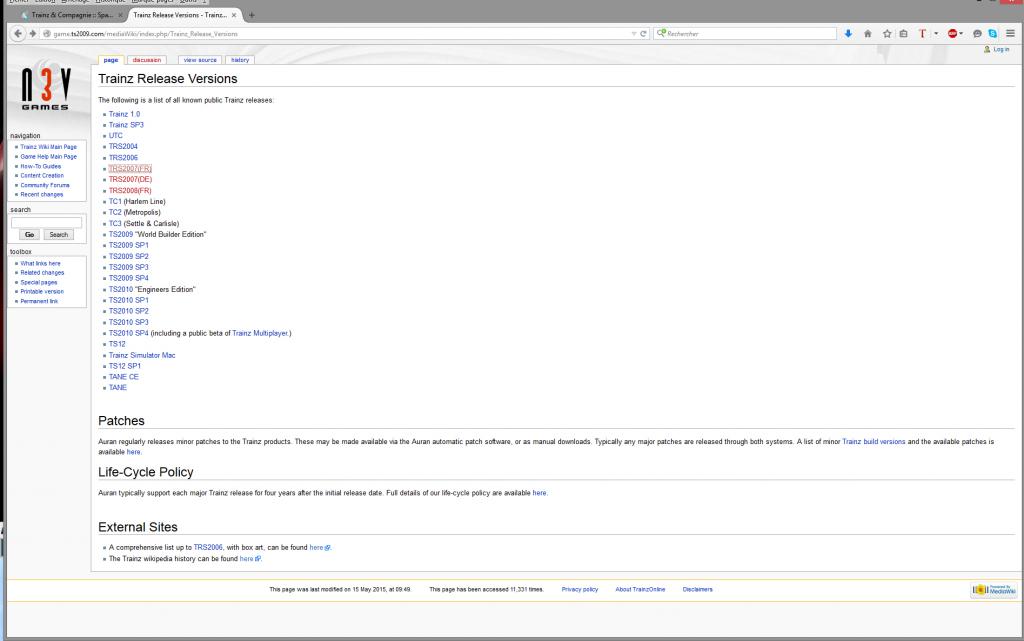Open the bookmarks list icon
Screen dimensions: 1024x641
(x=903, y=33)
